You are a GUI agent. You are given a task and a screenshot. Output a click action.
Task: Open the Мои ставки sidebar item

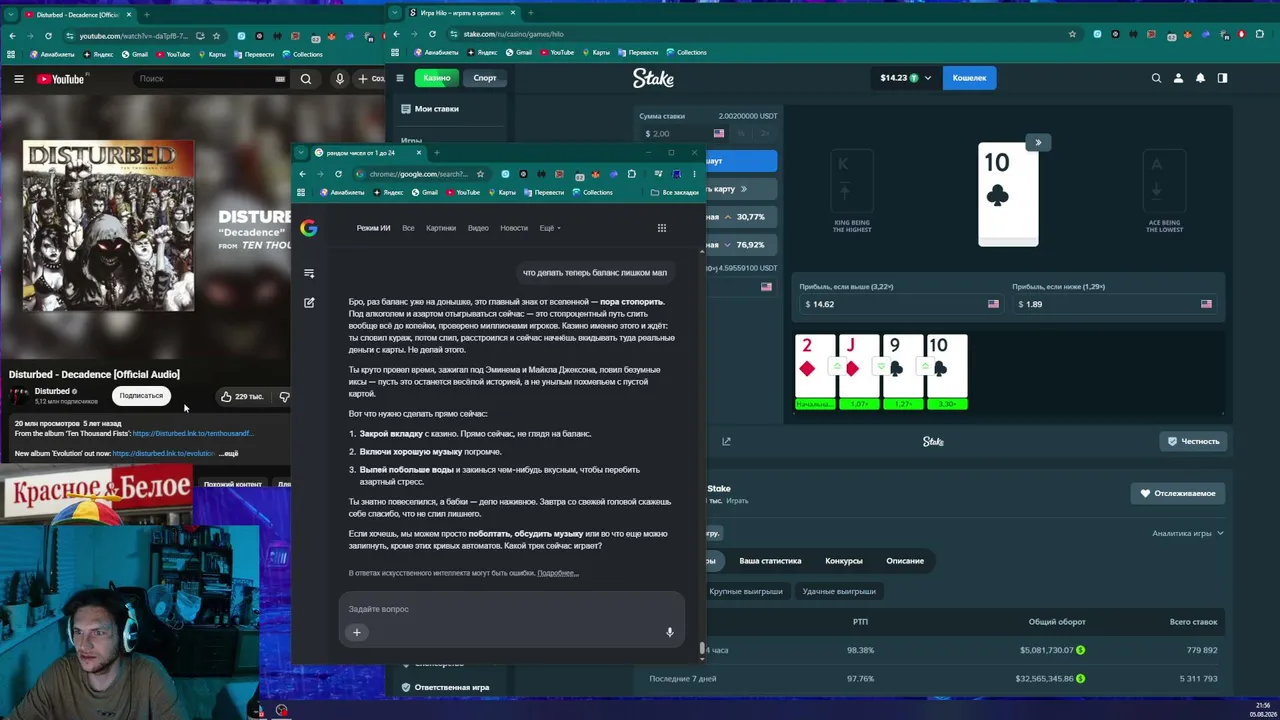(x=430, y=109)
